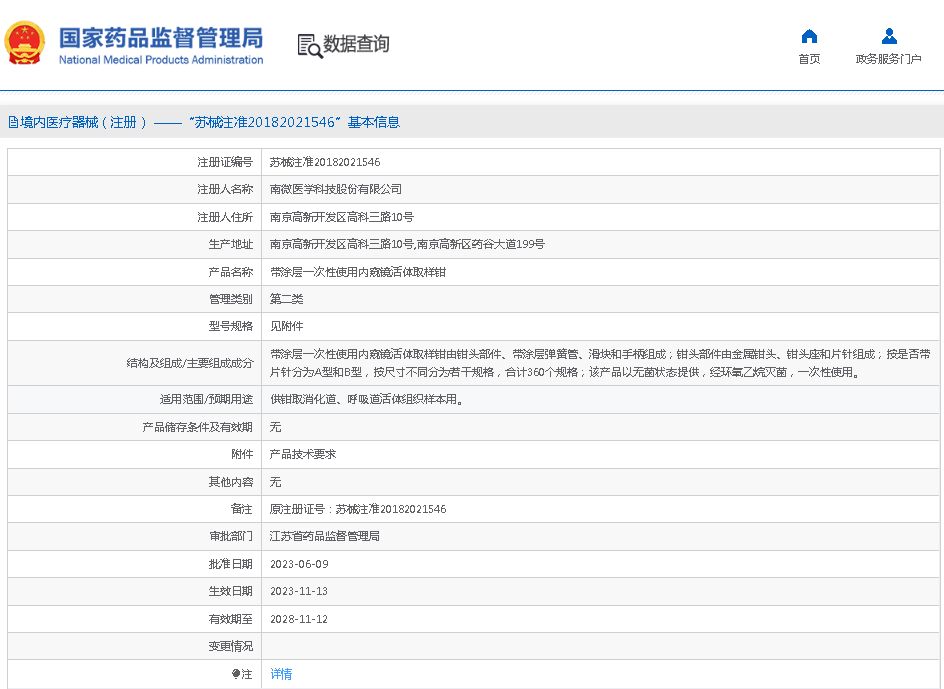Click the 首页 home icon

[809, 36]
